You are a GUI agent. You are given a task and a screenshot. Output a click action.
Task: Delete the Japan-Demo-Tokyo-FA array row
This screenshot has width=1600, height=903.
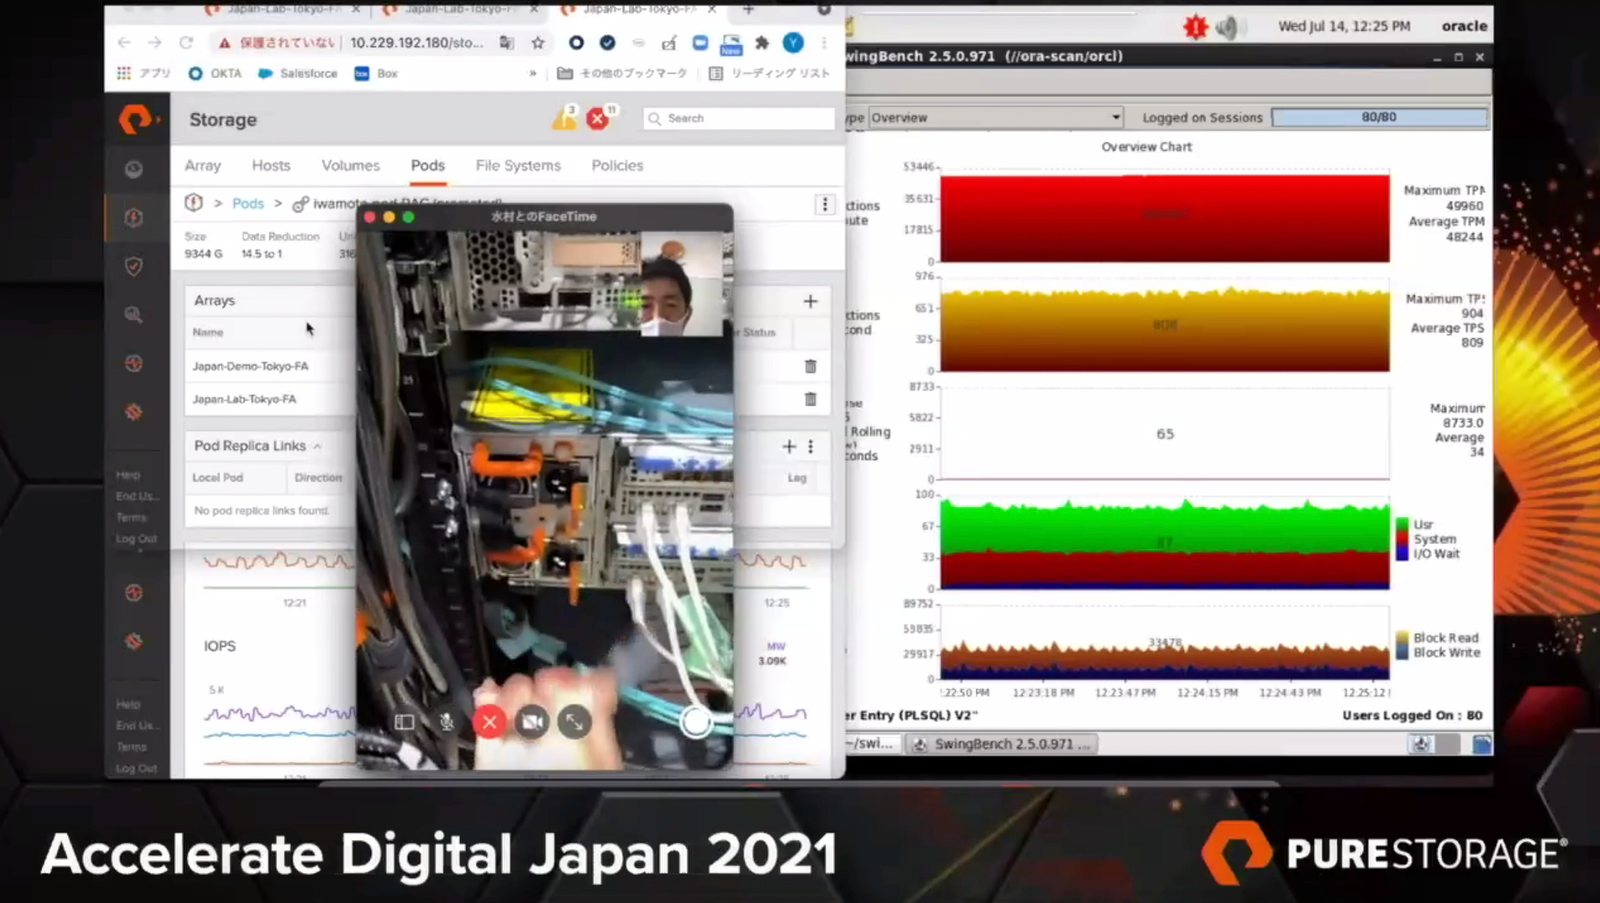click(811, 366)
